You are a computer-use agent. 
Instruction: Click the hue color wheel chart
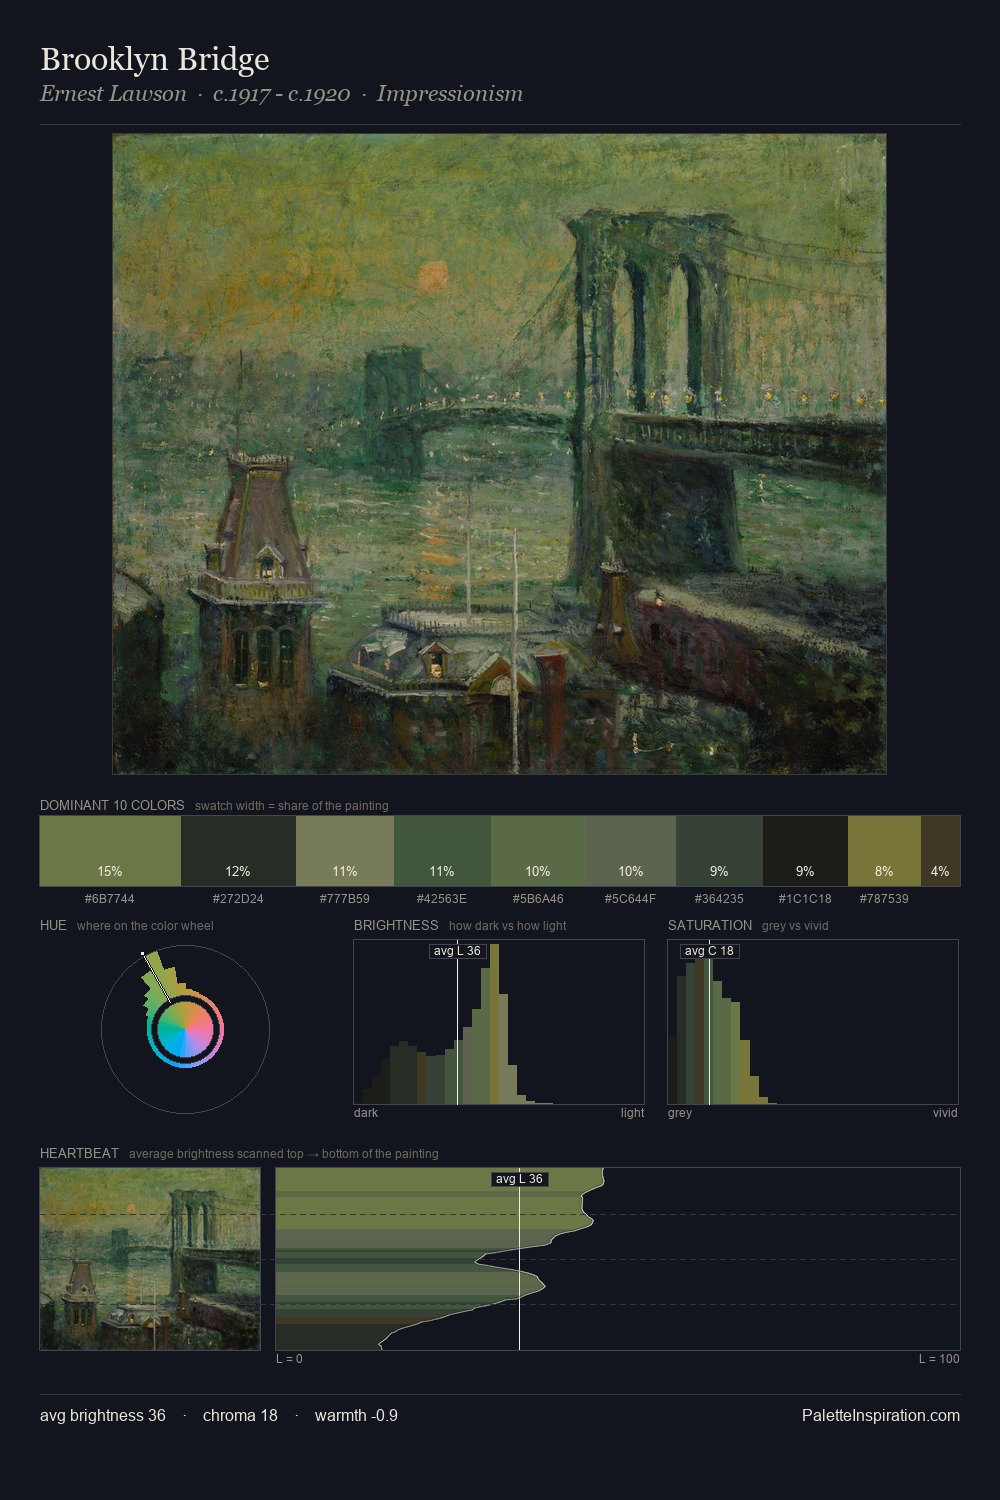click(185, 1029)
